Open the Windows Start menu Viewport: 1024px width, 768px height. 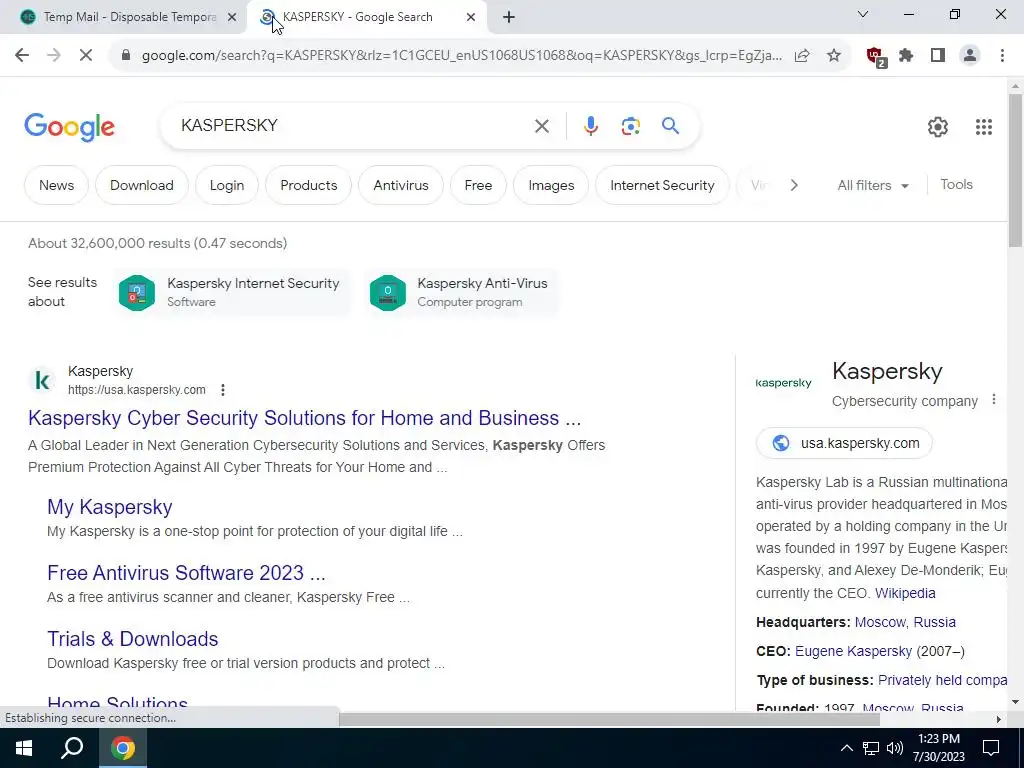point(24,748)
